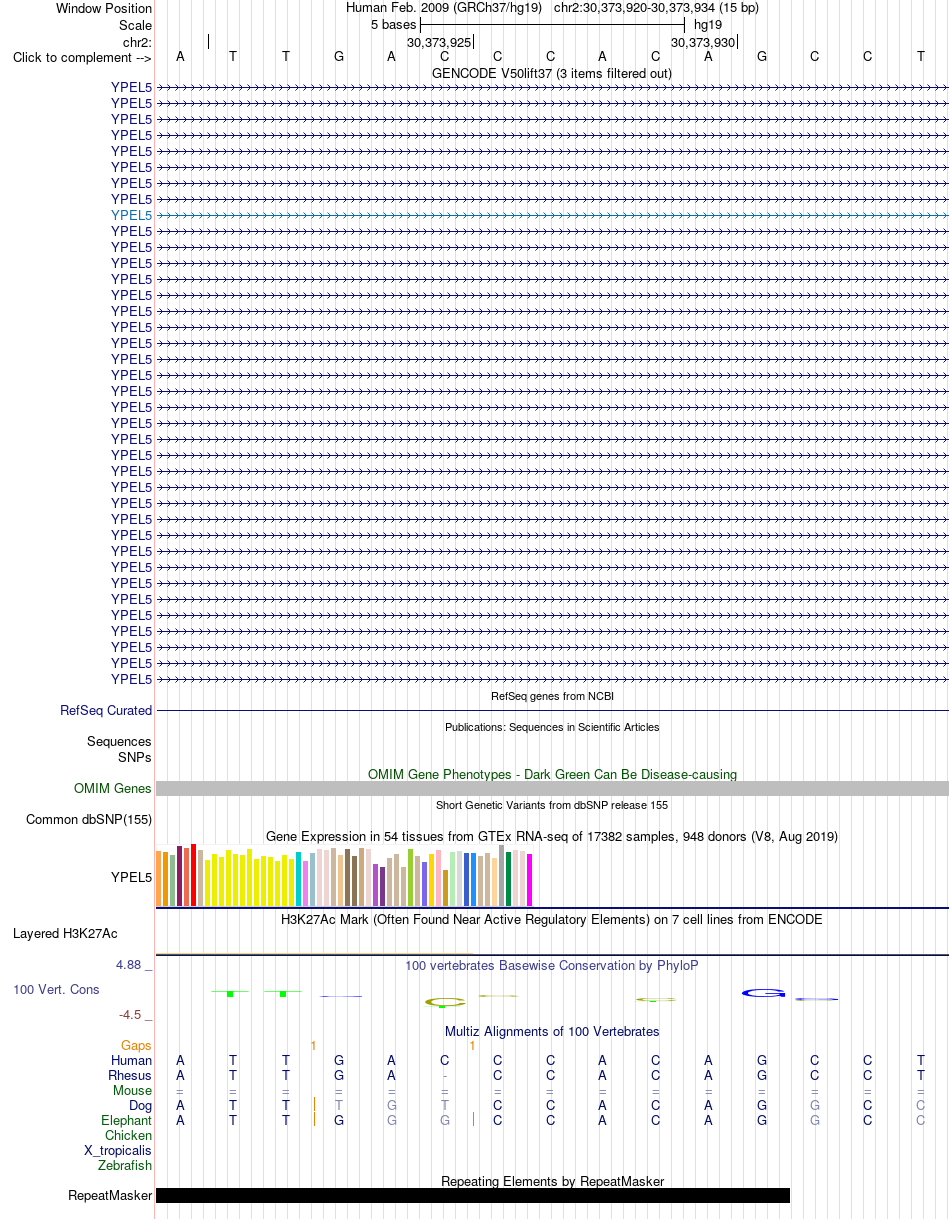Screen dimensions: 950x1219
Task: Click the '5 bases' scale label
Action: coord(393,25)
